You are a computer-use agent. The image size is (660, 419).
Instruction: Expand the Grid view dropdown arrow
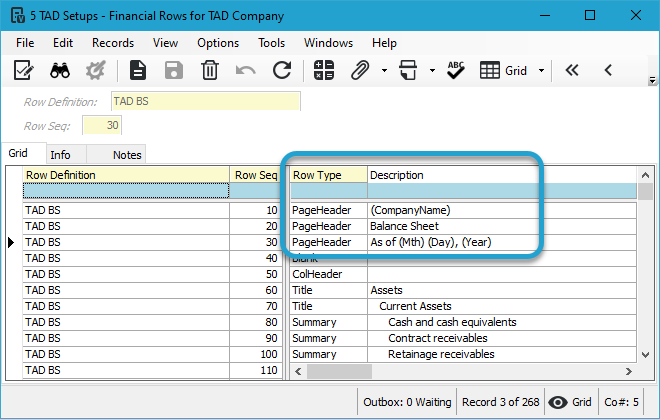point(542,70)
